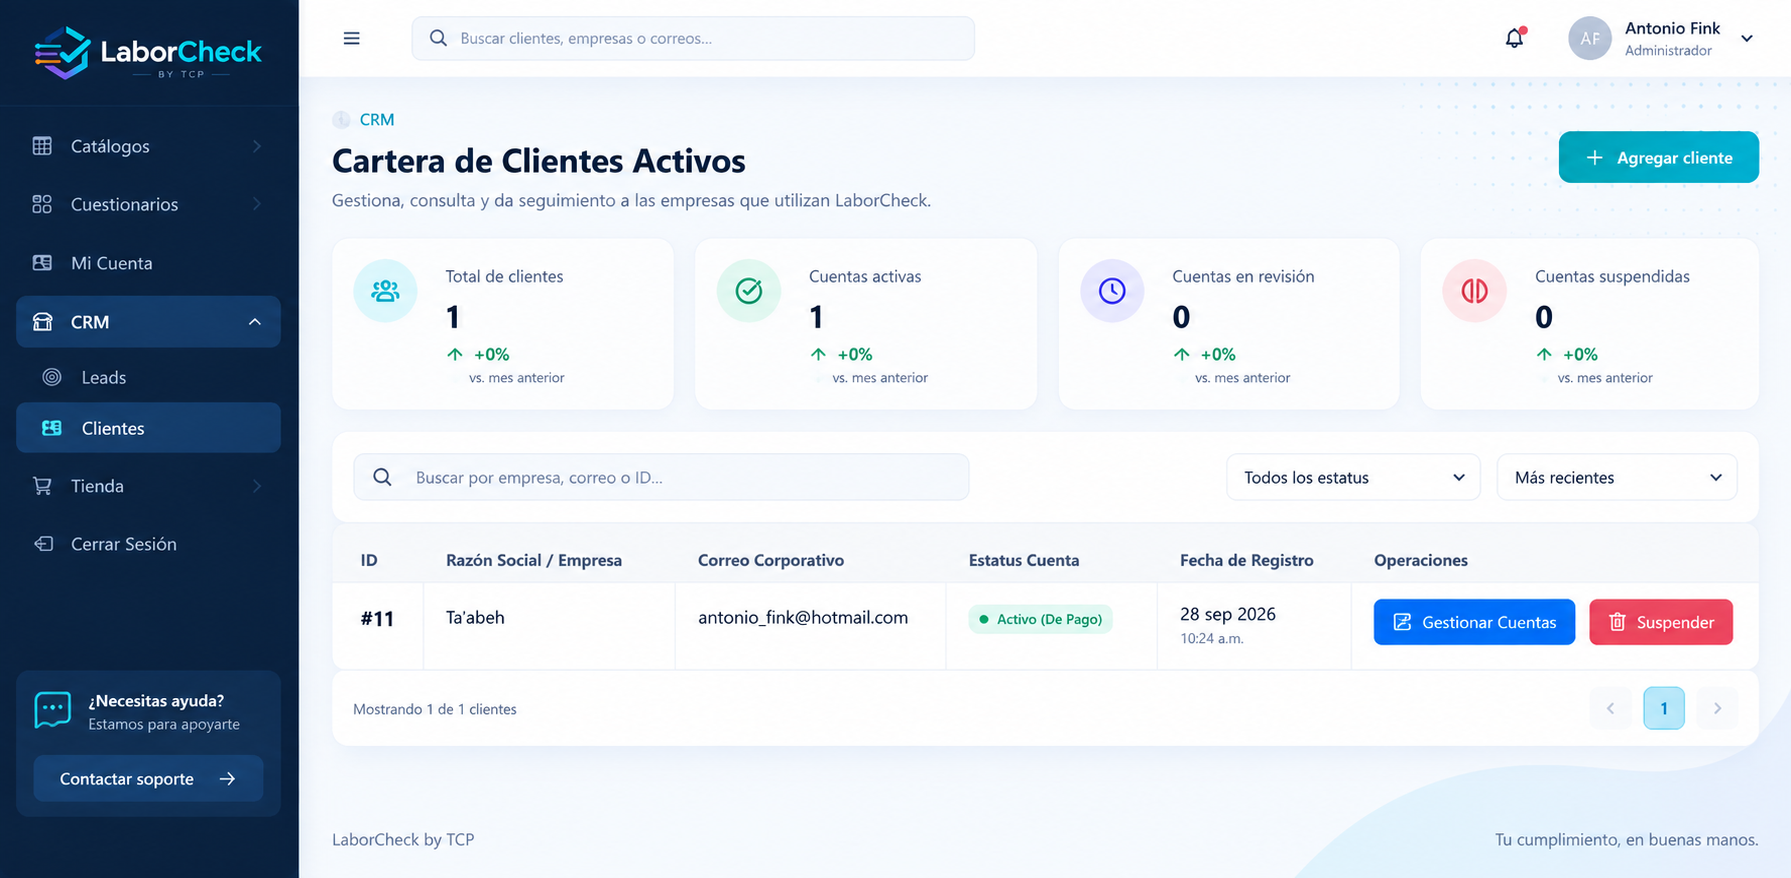
Task: Click the CRM breadcrumb link
Action: tap(377, 119)
